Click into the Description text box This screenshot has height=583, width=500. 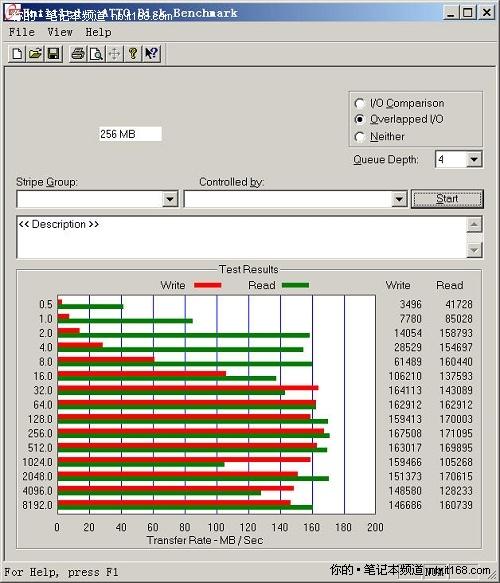(242, 237)
